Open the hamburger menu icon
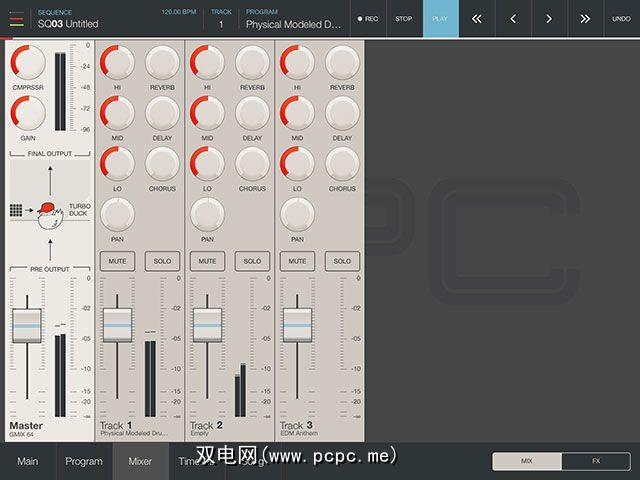640x480 pixels. tap(16, 18)
